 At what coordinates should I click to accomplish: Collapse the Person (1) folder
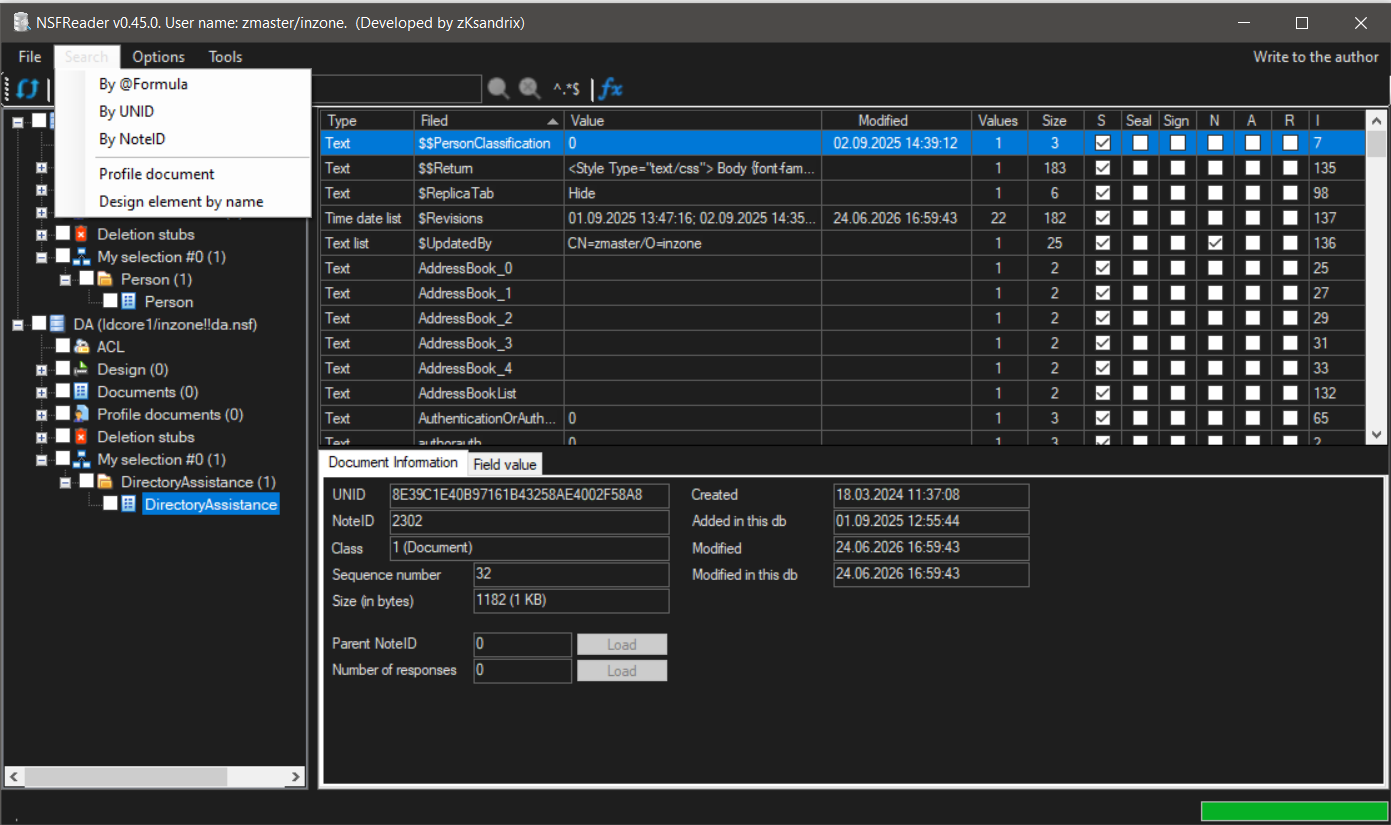[65, 279]
